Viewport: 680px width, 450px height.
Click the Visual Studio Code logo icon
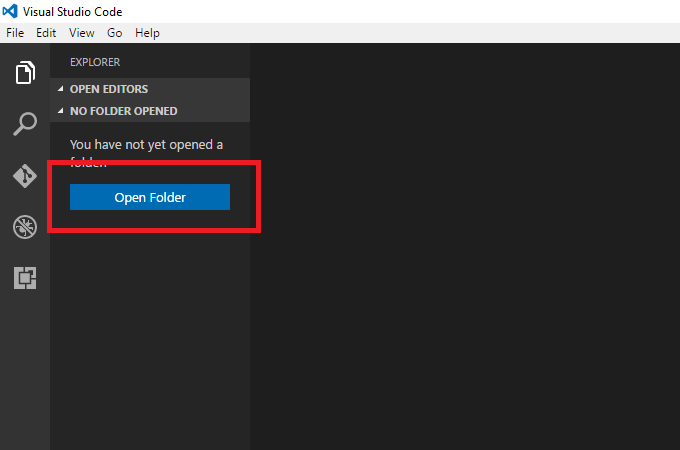(10, 11)
